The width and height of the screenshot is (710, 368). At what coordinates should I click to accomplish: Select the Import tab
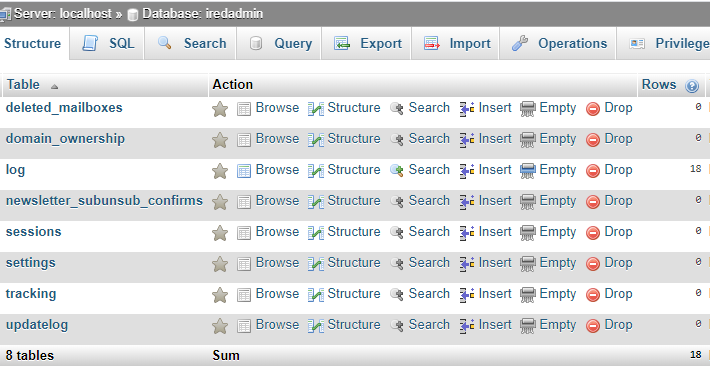coord(456,43)
